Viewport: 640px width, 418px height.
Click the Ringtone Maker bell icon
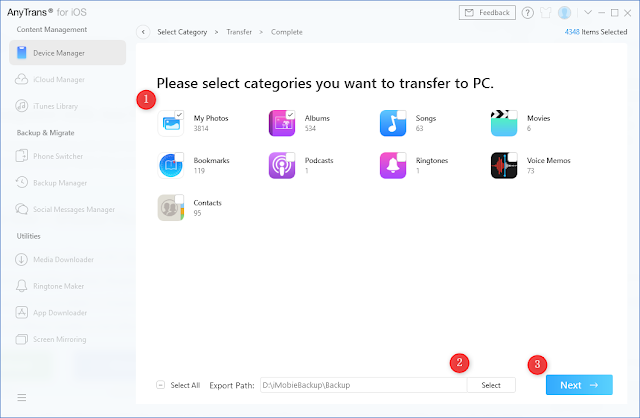click(21, 286)
